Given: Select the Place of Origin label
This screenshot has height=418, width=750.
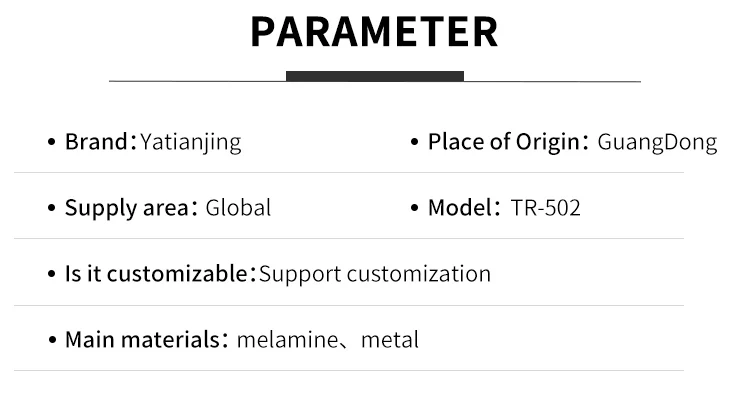Looking at the screenshot, I should point(503,142).
